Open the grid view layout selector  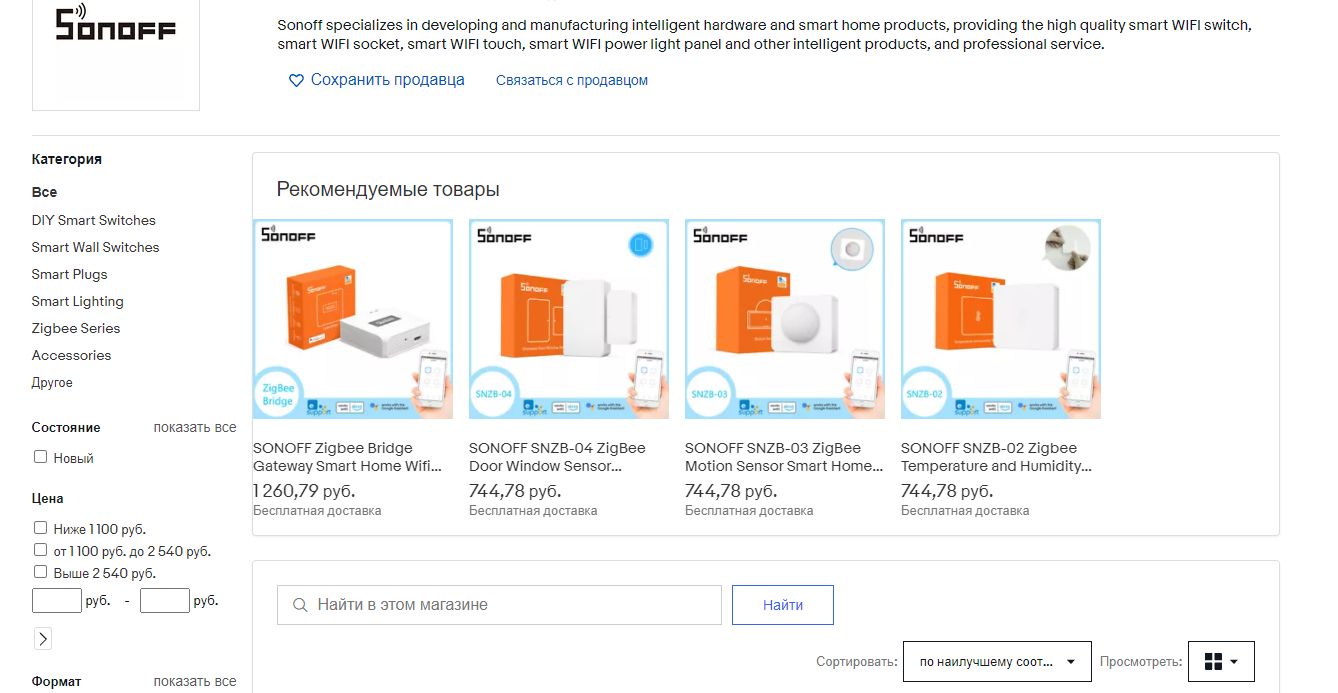click(x=1221, y=662)
